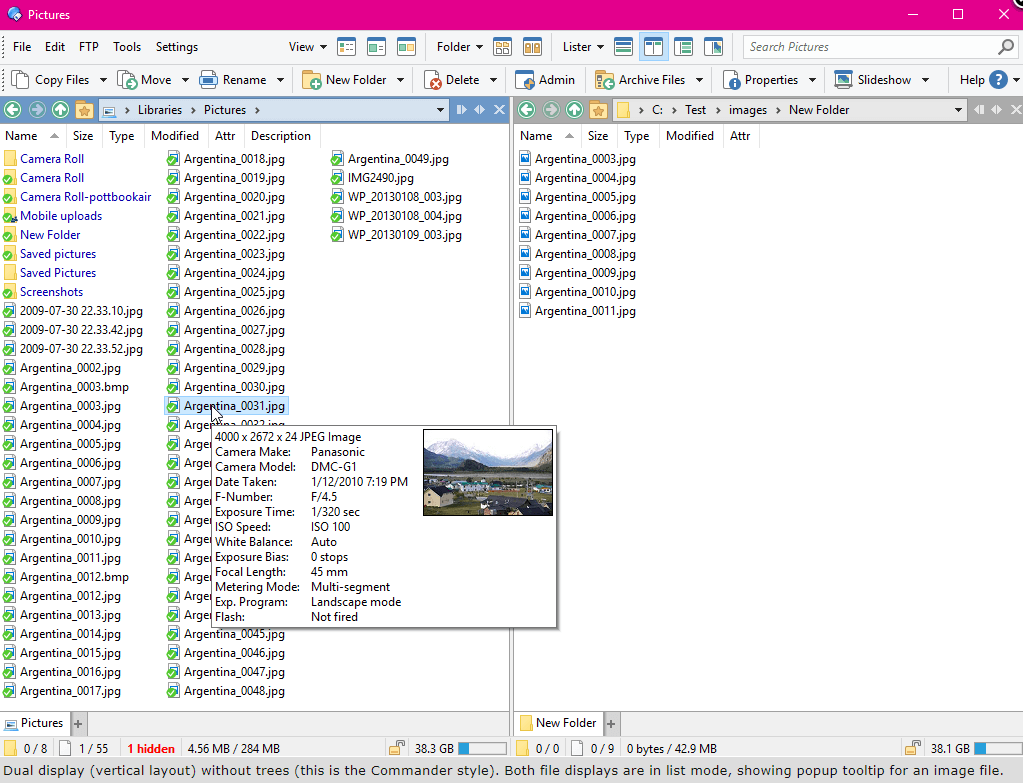Go back in the left Pictures pane
This screenshot has height=784, width=1023.
(x=12, y=110)
